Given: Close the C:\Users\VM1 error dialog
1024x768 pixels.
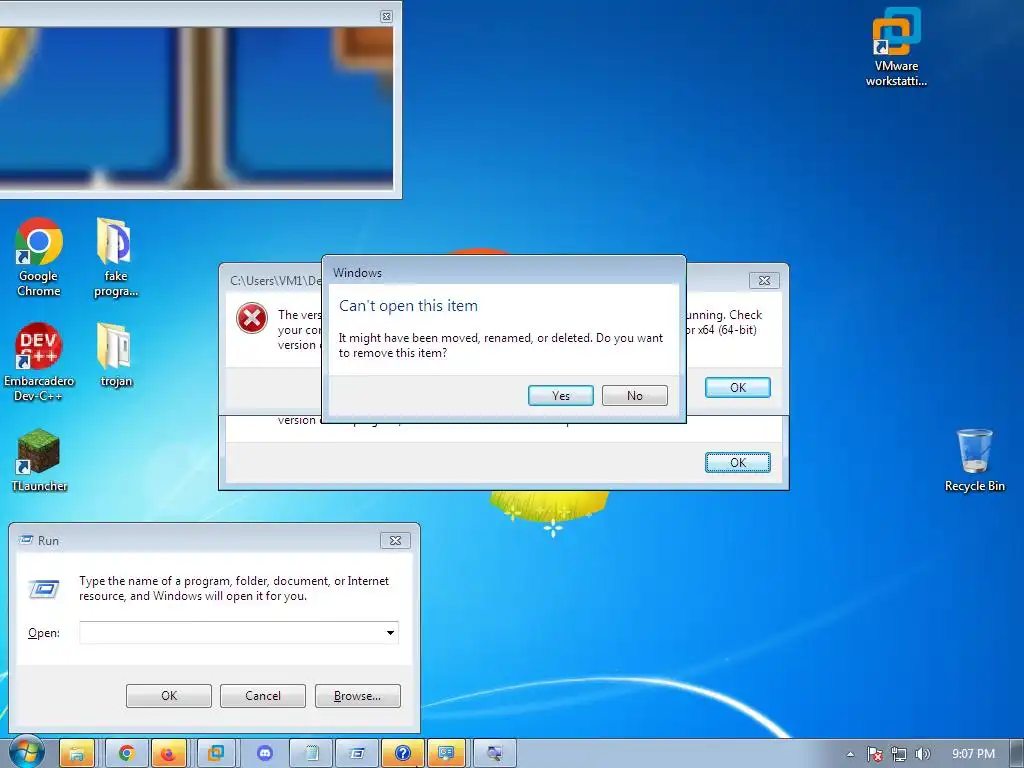Looking at the screenshot, I should click(763, 280).
